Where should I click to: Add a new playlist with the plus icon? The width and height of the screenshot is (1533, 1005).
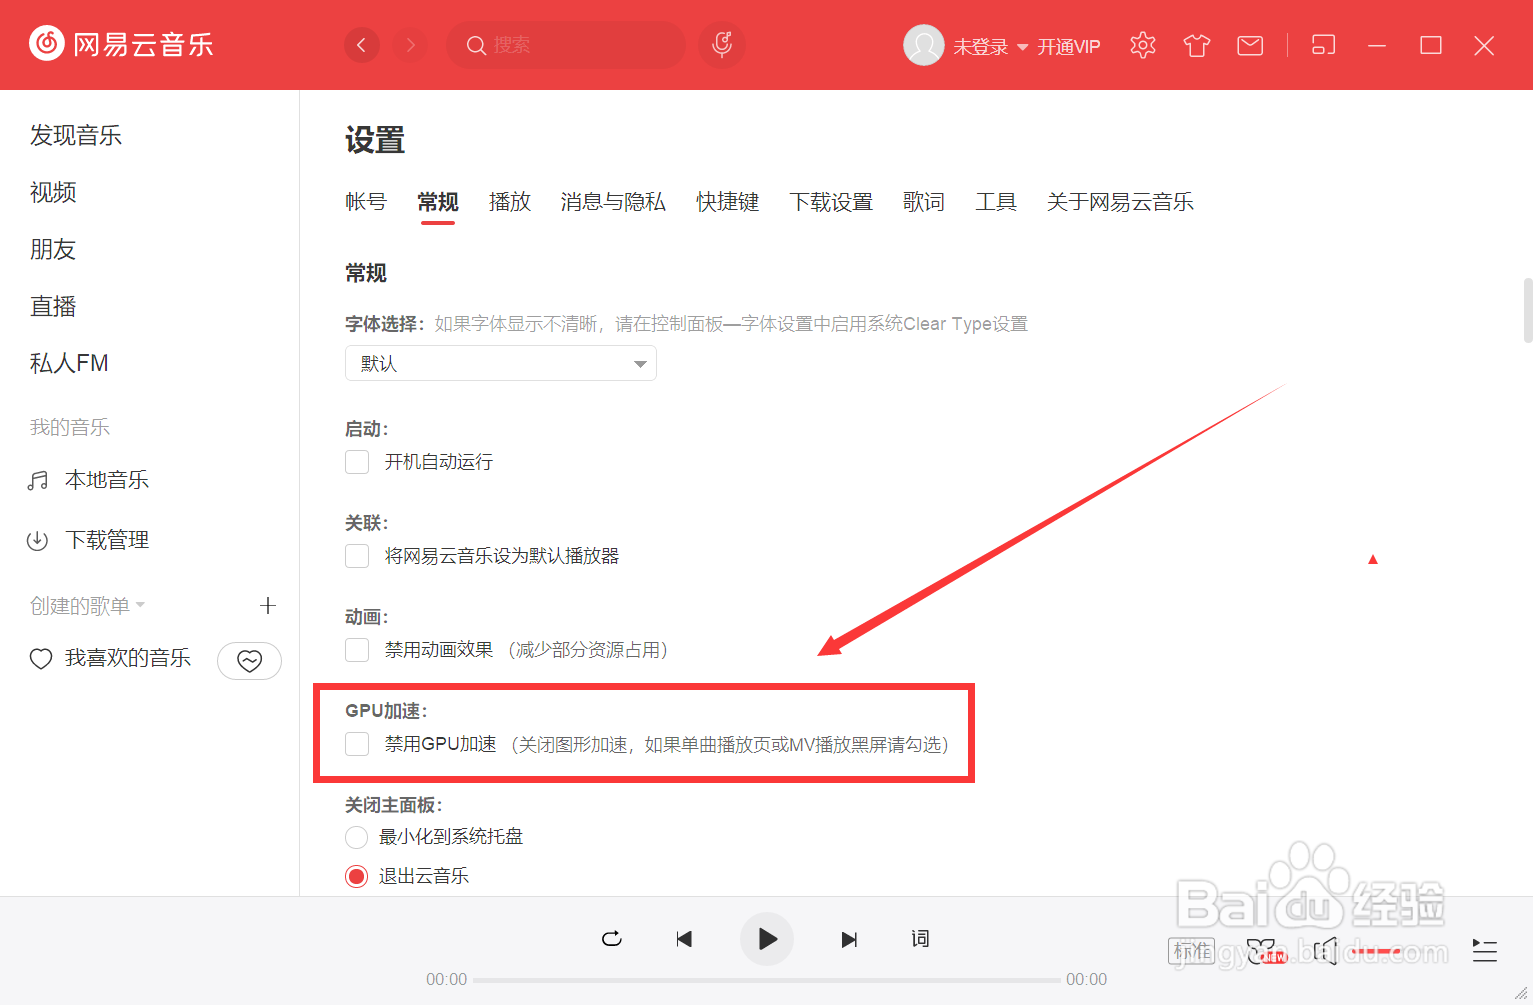(267, 605)
